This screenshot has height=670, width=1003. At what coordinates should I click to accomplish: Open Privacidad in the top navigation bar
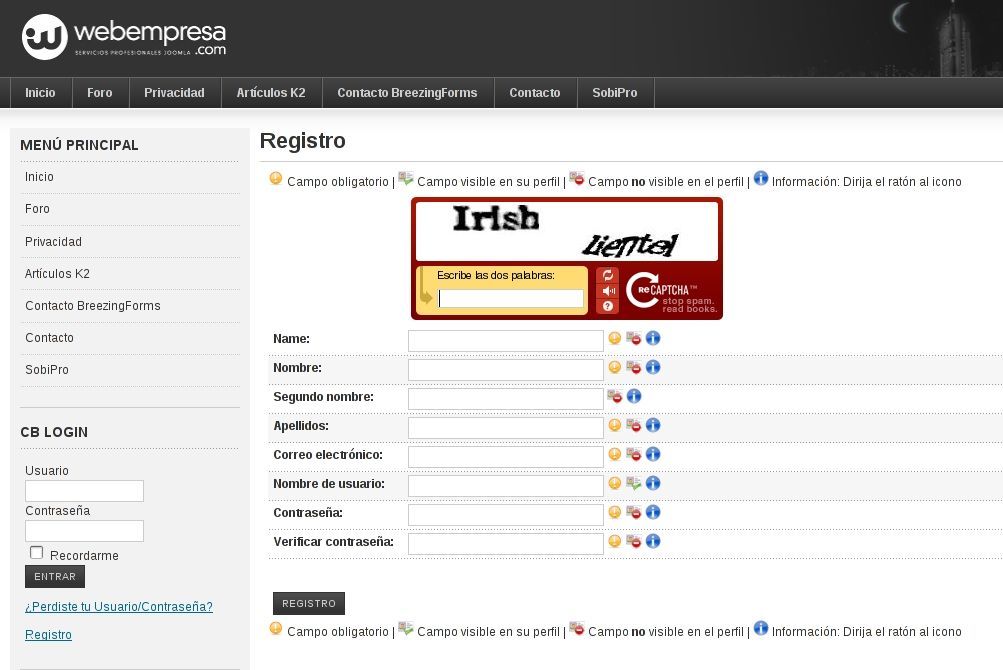[175, 93]
